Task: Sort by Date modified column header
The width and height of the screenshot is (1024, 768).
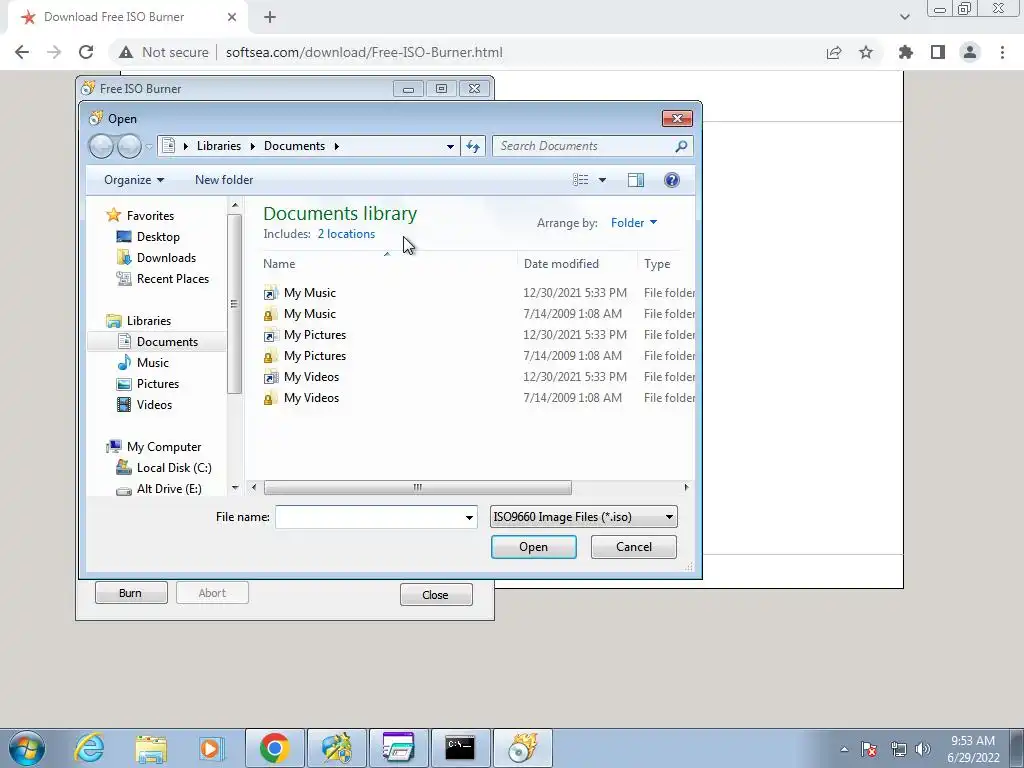Action: (x=561, y=264)
